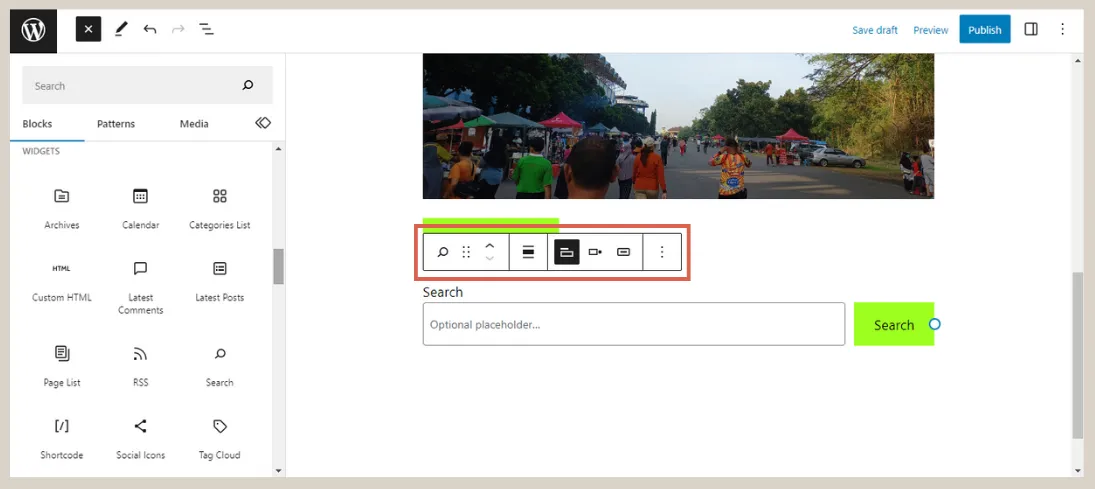Insert the Latest Comments block
Screen dimensions: 1095x489
click(140, 288)
